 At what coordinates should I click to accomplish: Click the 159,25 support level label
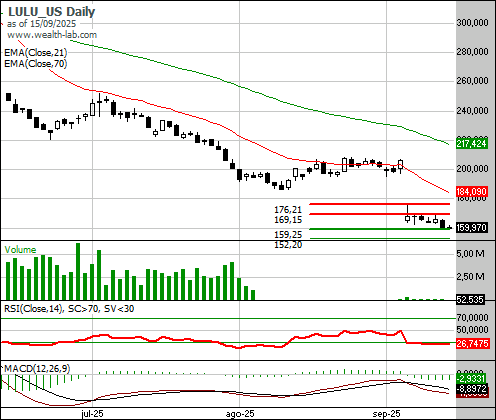click(288, 235)
